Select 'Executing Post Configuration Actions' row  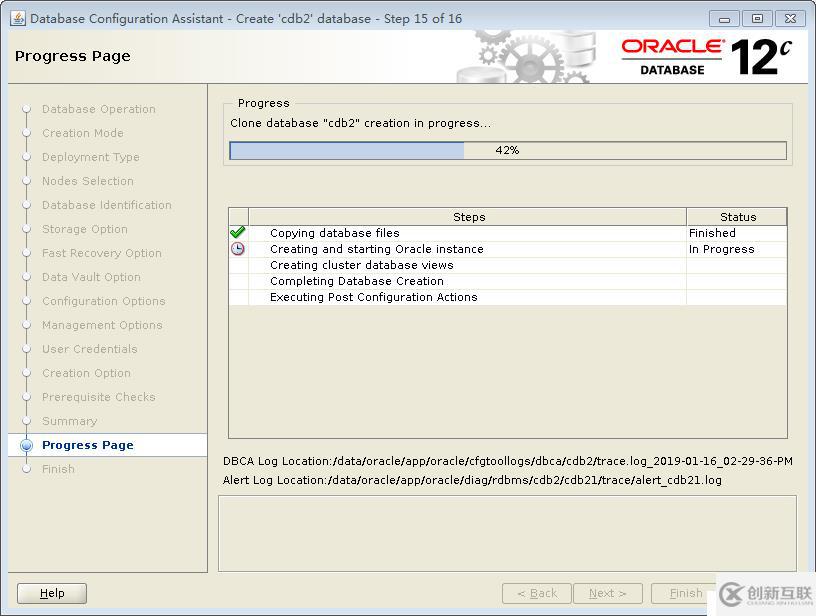pos(508,297)
